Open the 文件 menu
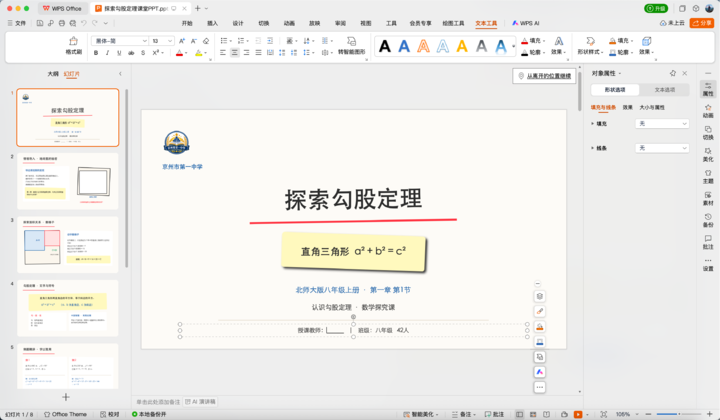The width and height of the screenshot is (720, 420). pos(17,23)
